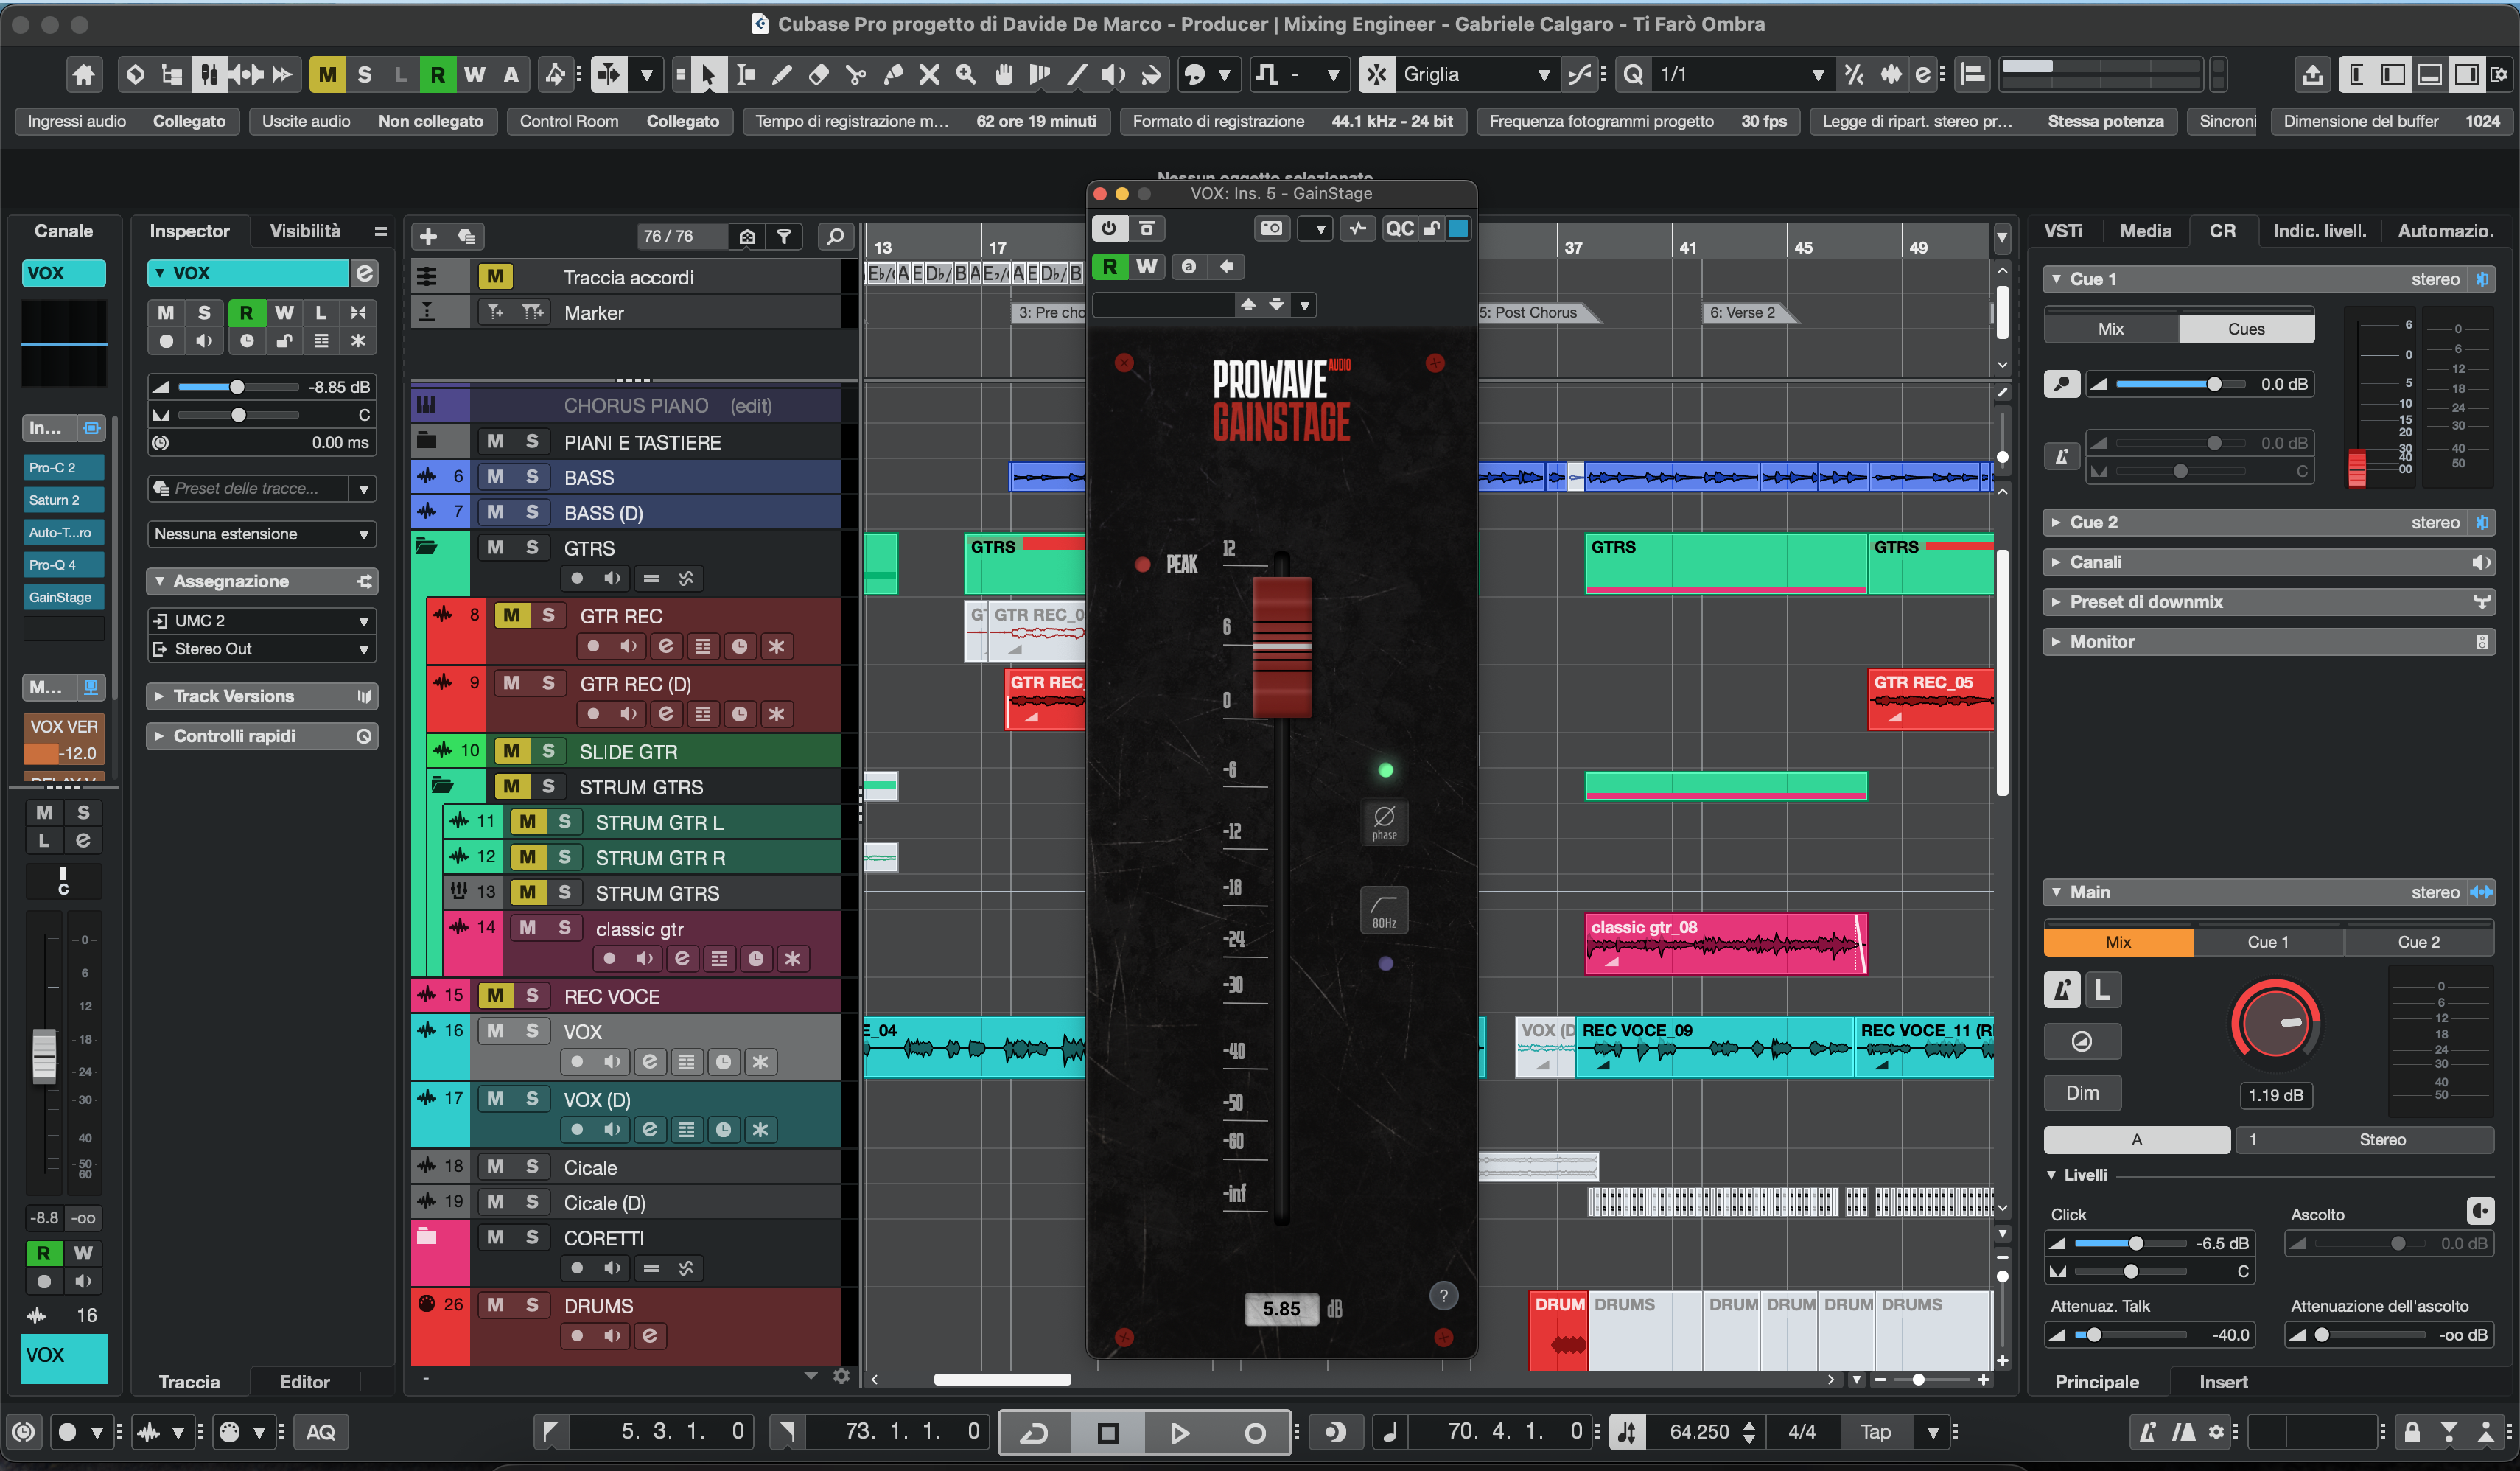Open the UMC 2 input routing dropdown
Image resolution: width=2520 pixels, height=1471 pixels.
[262, 621]
